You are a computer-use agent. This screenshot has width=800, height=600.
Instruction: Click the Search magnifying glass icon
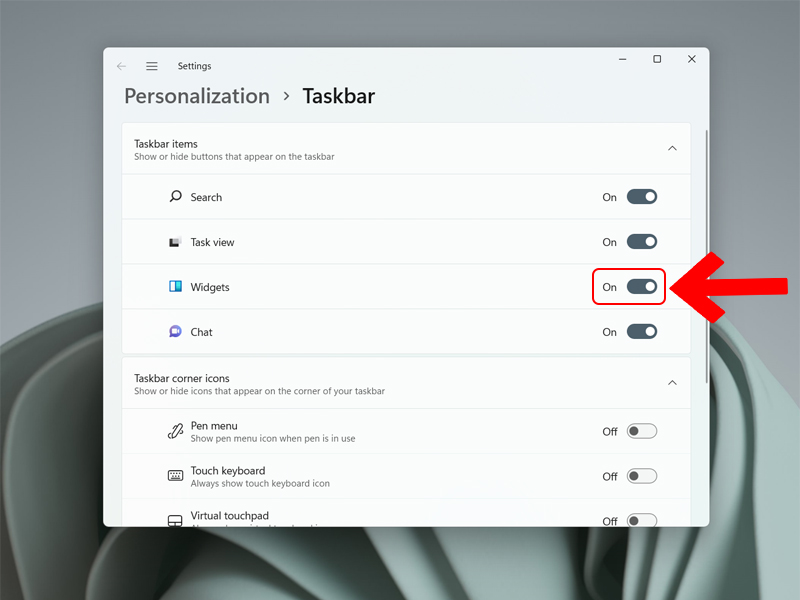tap(175, 197)
